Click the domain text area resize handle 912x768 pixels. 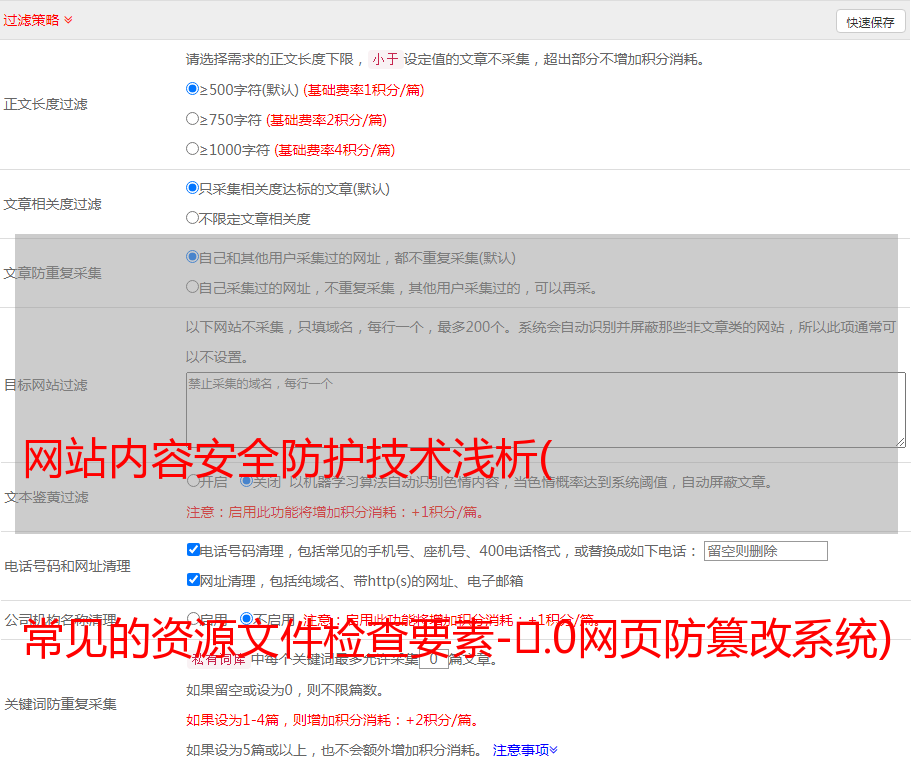pos(900,442)
